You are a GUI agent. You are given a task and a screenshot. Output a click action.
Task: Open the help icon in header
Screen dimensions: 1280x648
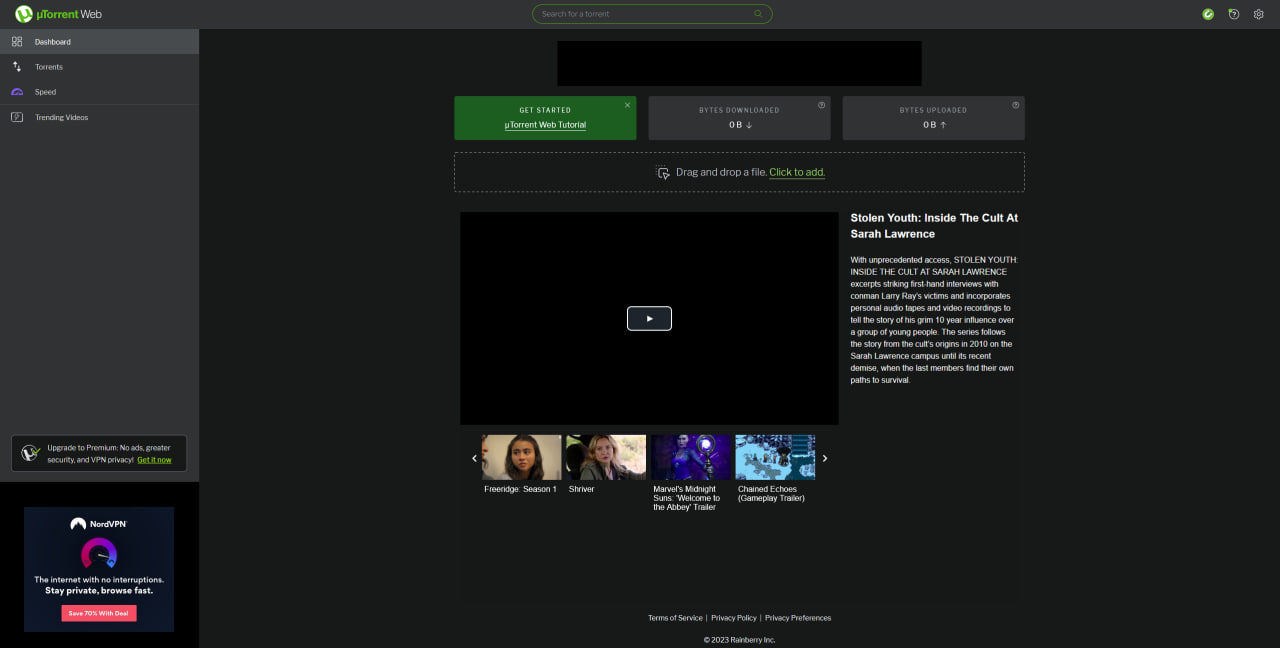pyautogui.click(x=1234, y=14)
